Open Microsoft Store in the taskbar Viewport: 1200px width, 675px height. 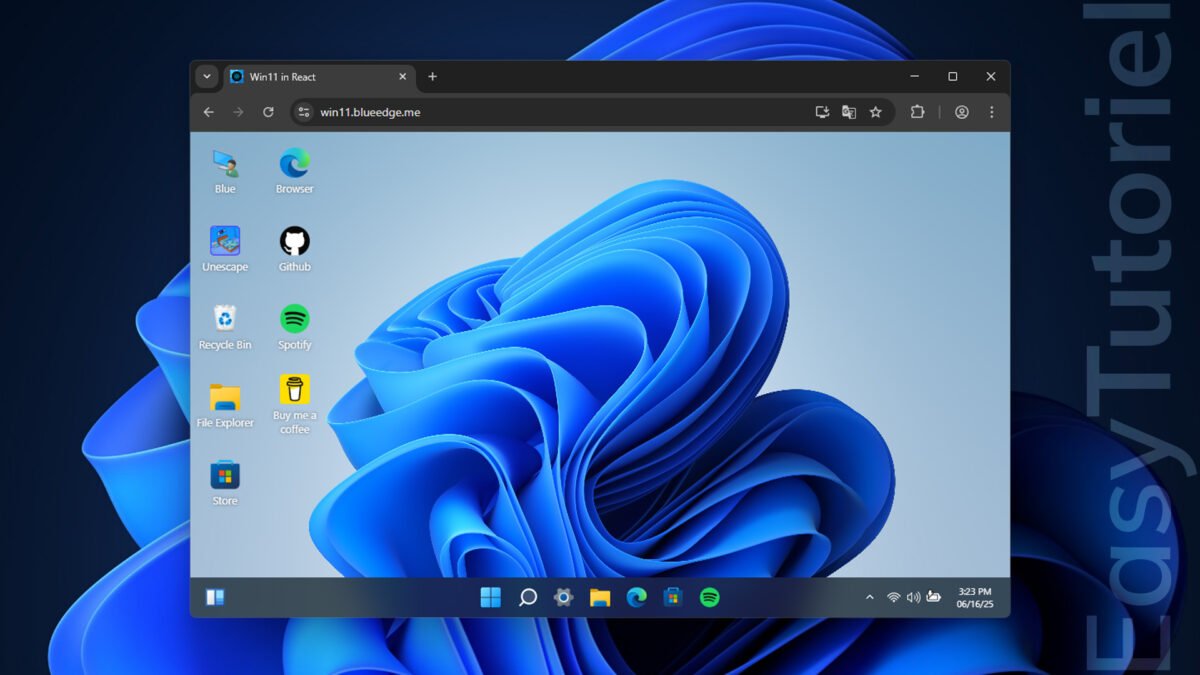pos(673,597)
